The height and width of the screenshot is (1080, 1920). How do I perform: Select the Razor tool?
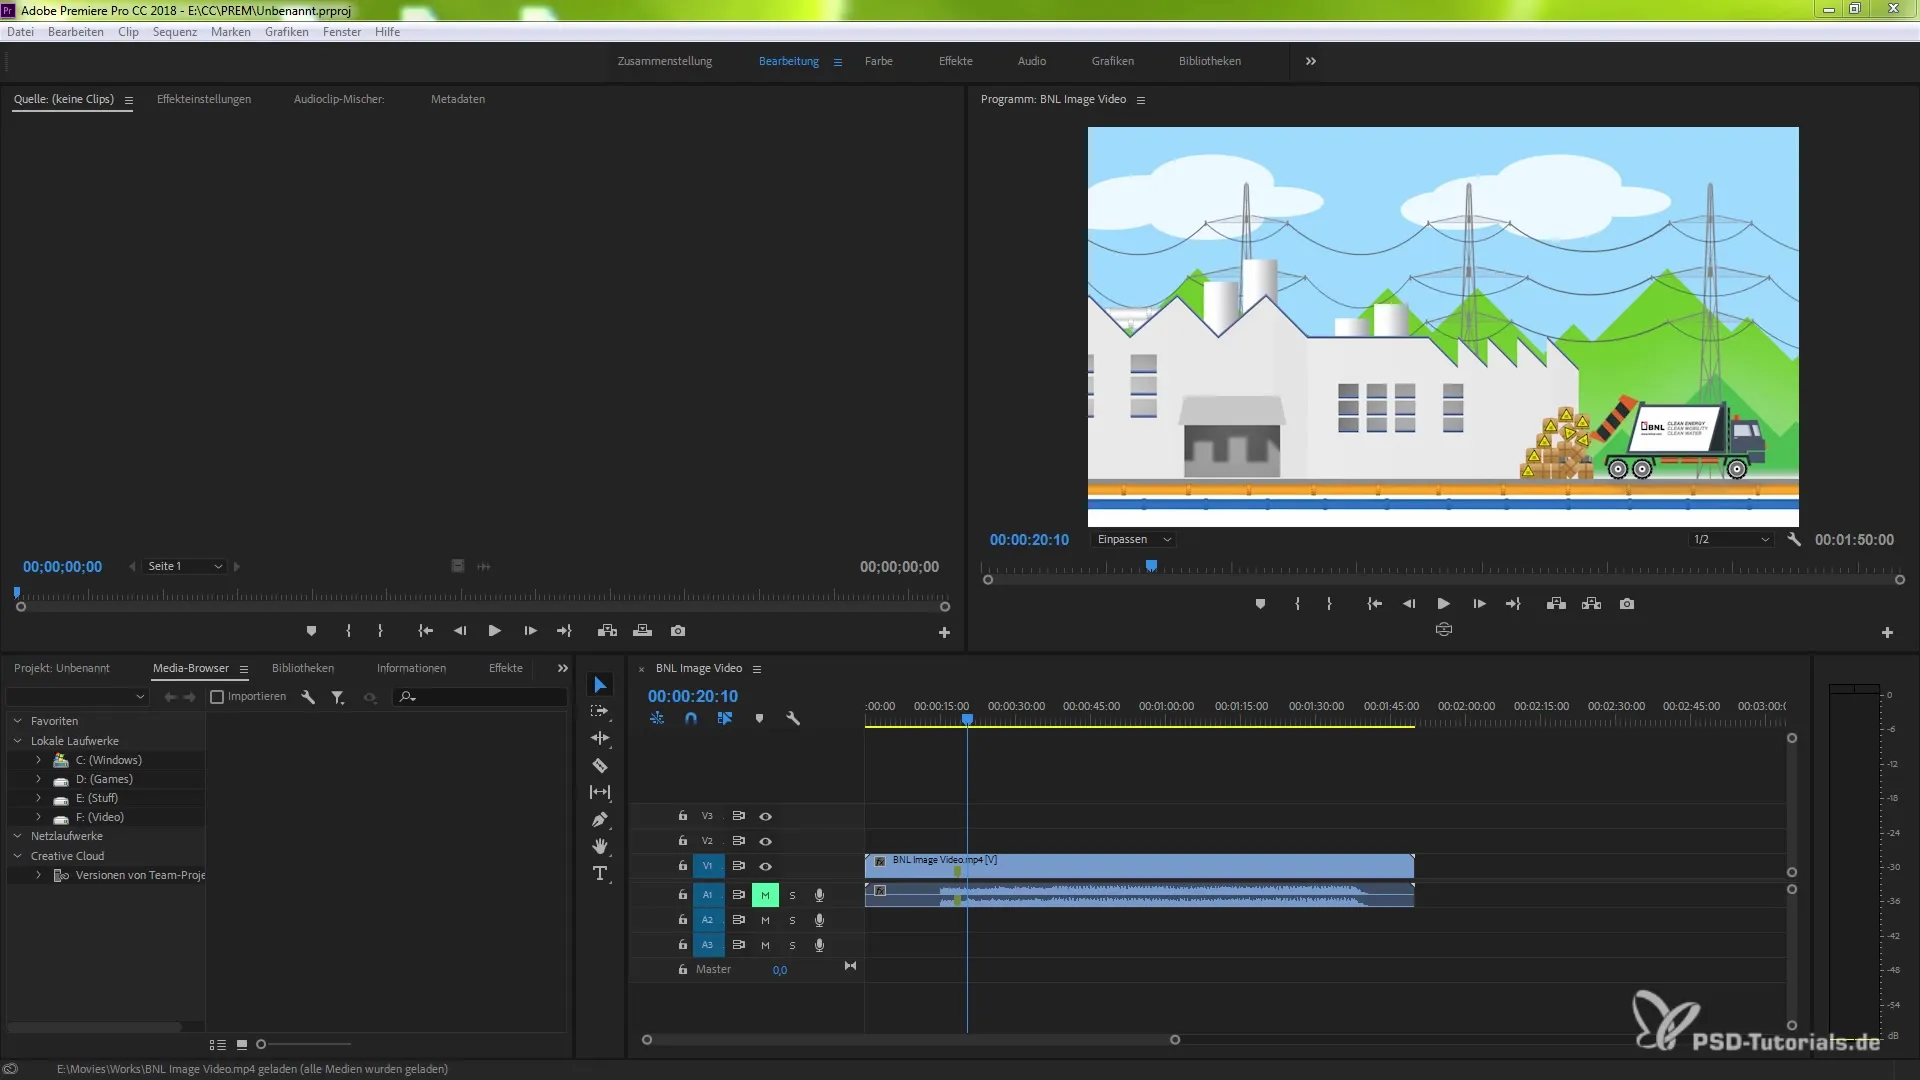[x=600, y=765]
